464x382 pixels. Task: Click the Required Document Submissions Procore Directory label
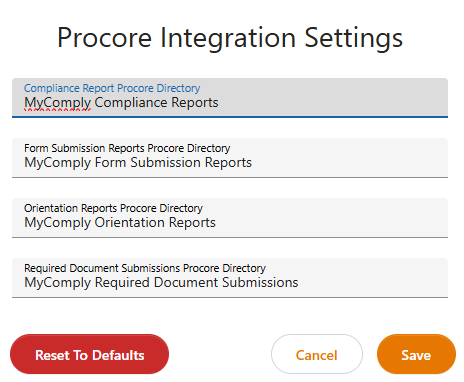(145, 268)
